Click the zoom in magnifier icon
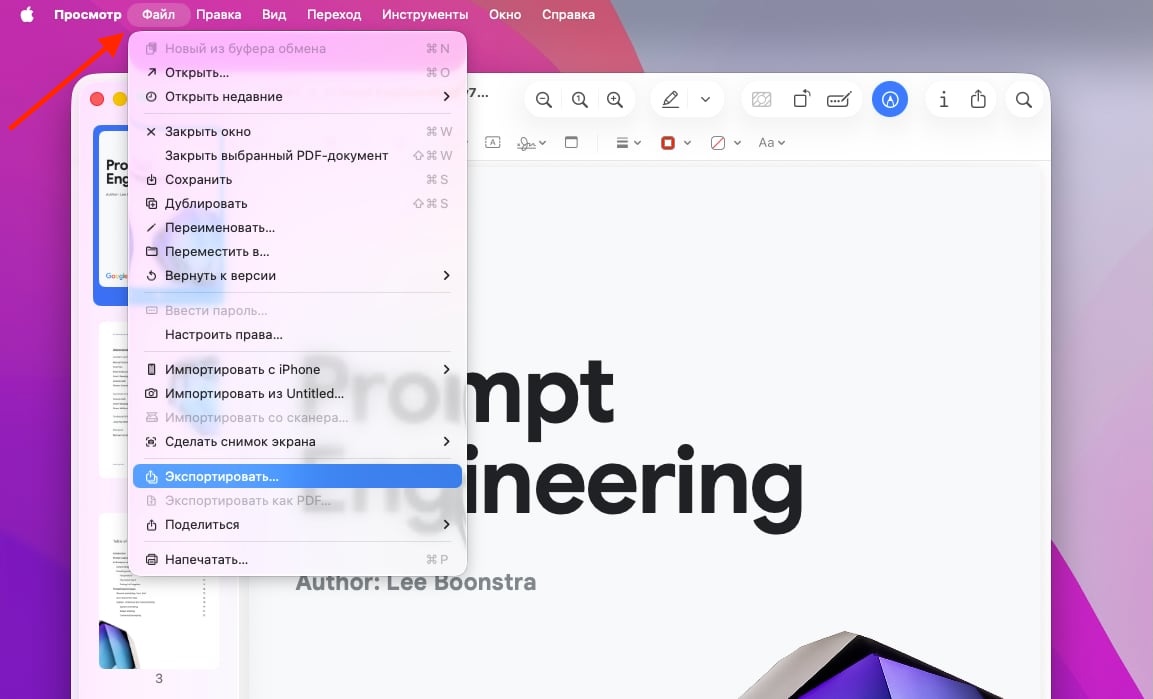1153x699 pixels. (x=615, y=99)
